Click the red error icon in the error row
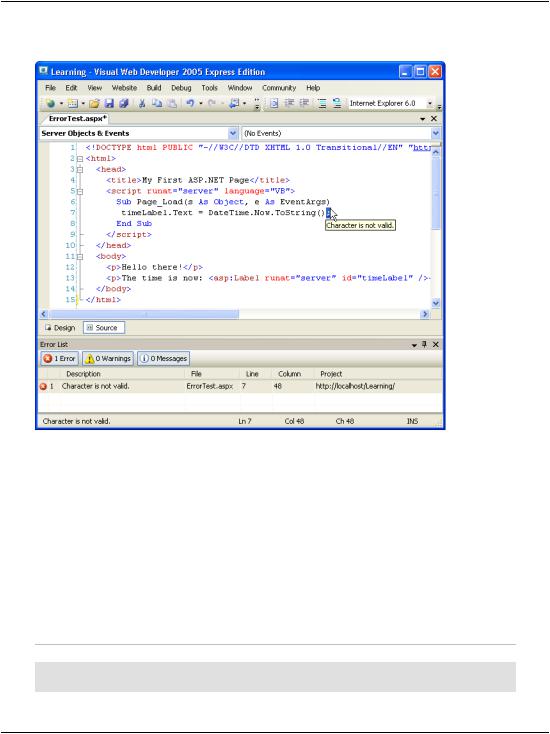 click(x=43, y=386)
